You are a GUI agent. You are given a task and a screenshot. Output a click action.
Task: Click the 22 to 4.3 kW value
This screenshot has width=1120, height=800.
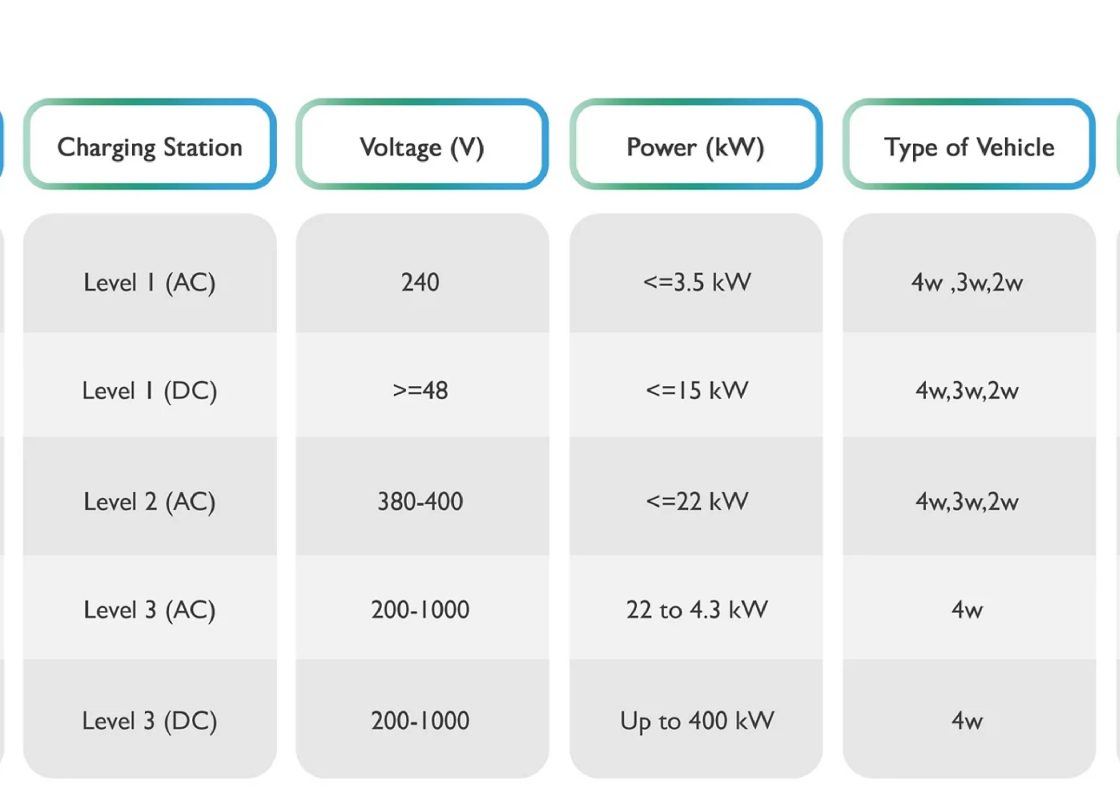696,609
